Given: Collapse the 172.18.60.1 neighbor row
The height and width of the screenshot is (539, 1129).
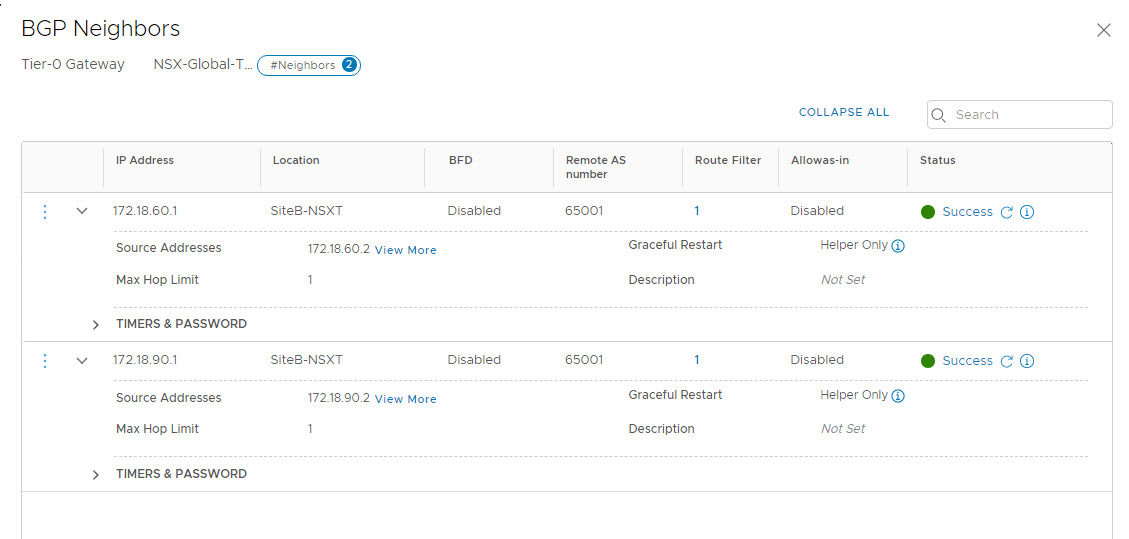Looking at the screenshot, I should click(82, 212).
